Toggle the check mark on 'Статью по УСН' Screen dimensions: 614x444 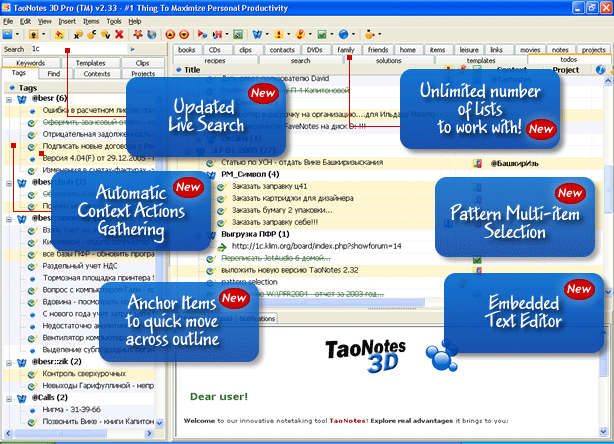pyautogui.click(x=211, y=163)
